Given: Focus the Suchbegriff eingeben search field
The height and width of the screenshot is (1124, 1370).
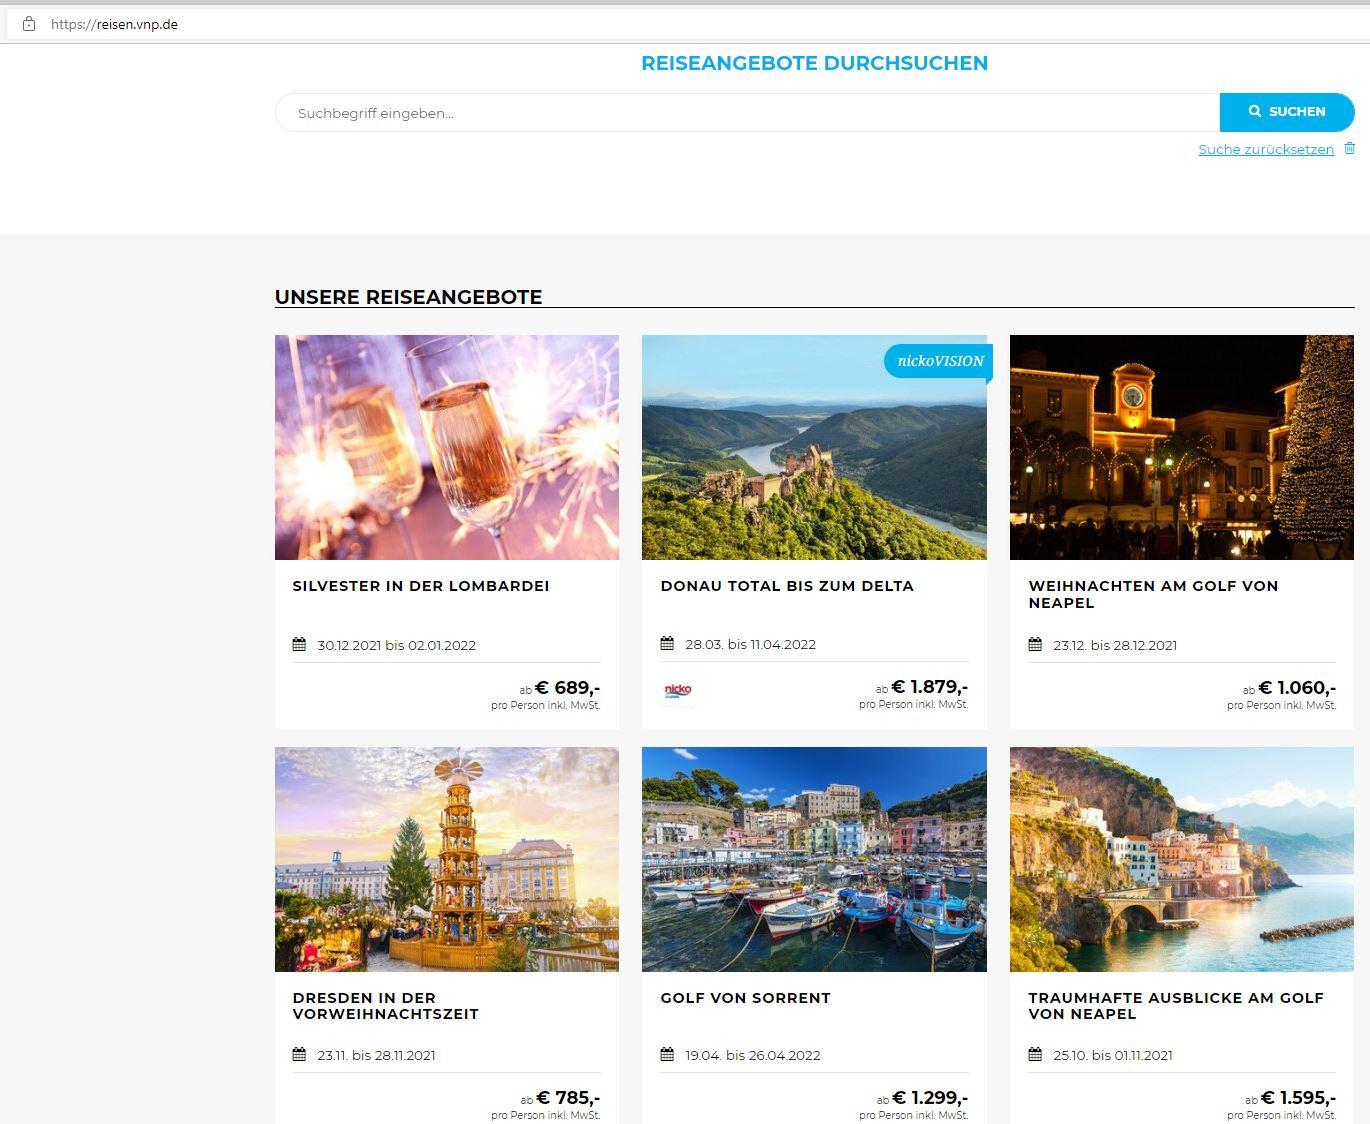Looking at the screenshot, I should (746, 113).
